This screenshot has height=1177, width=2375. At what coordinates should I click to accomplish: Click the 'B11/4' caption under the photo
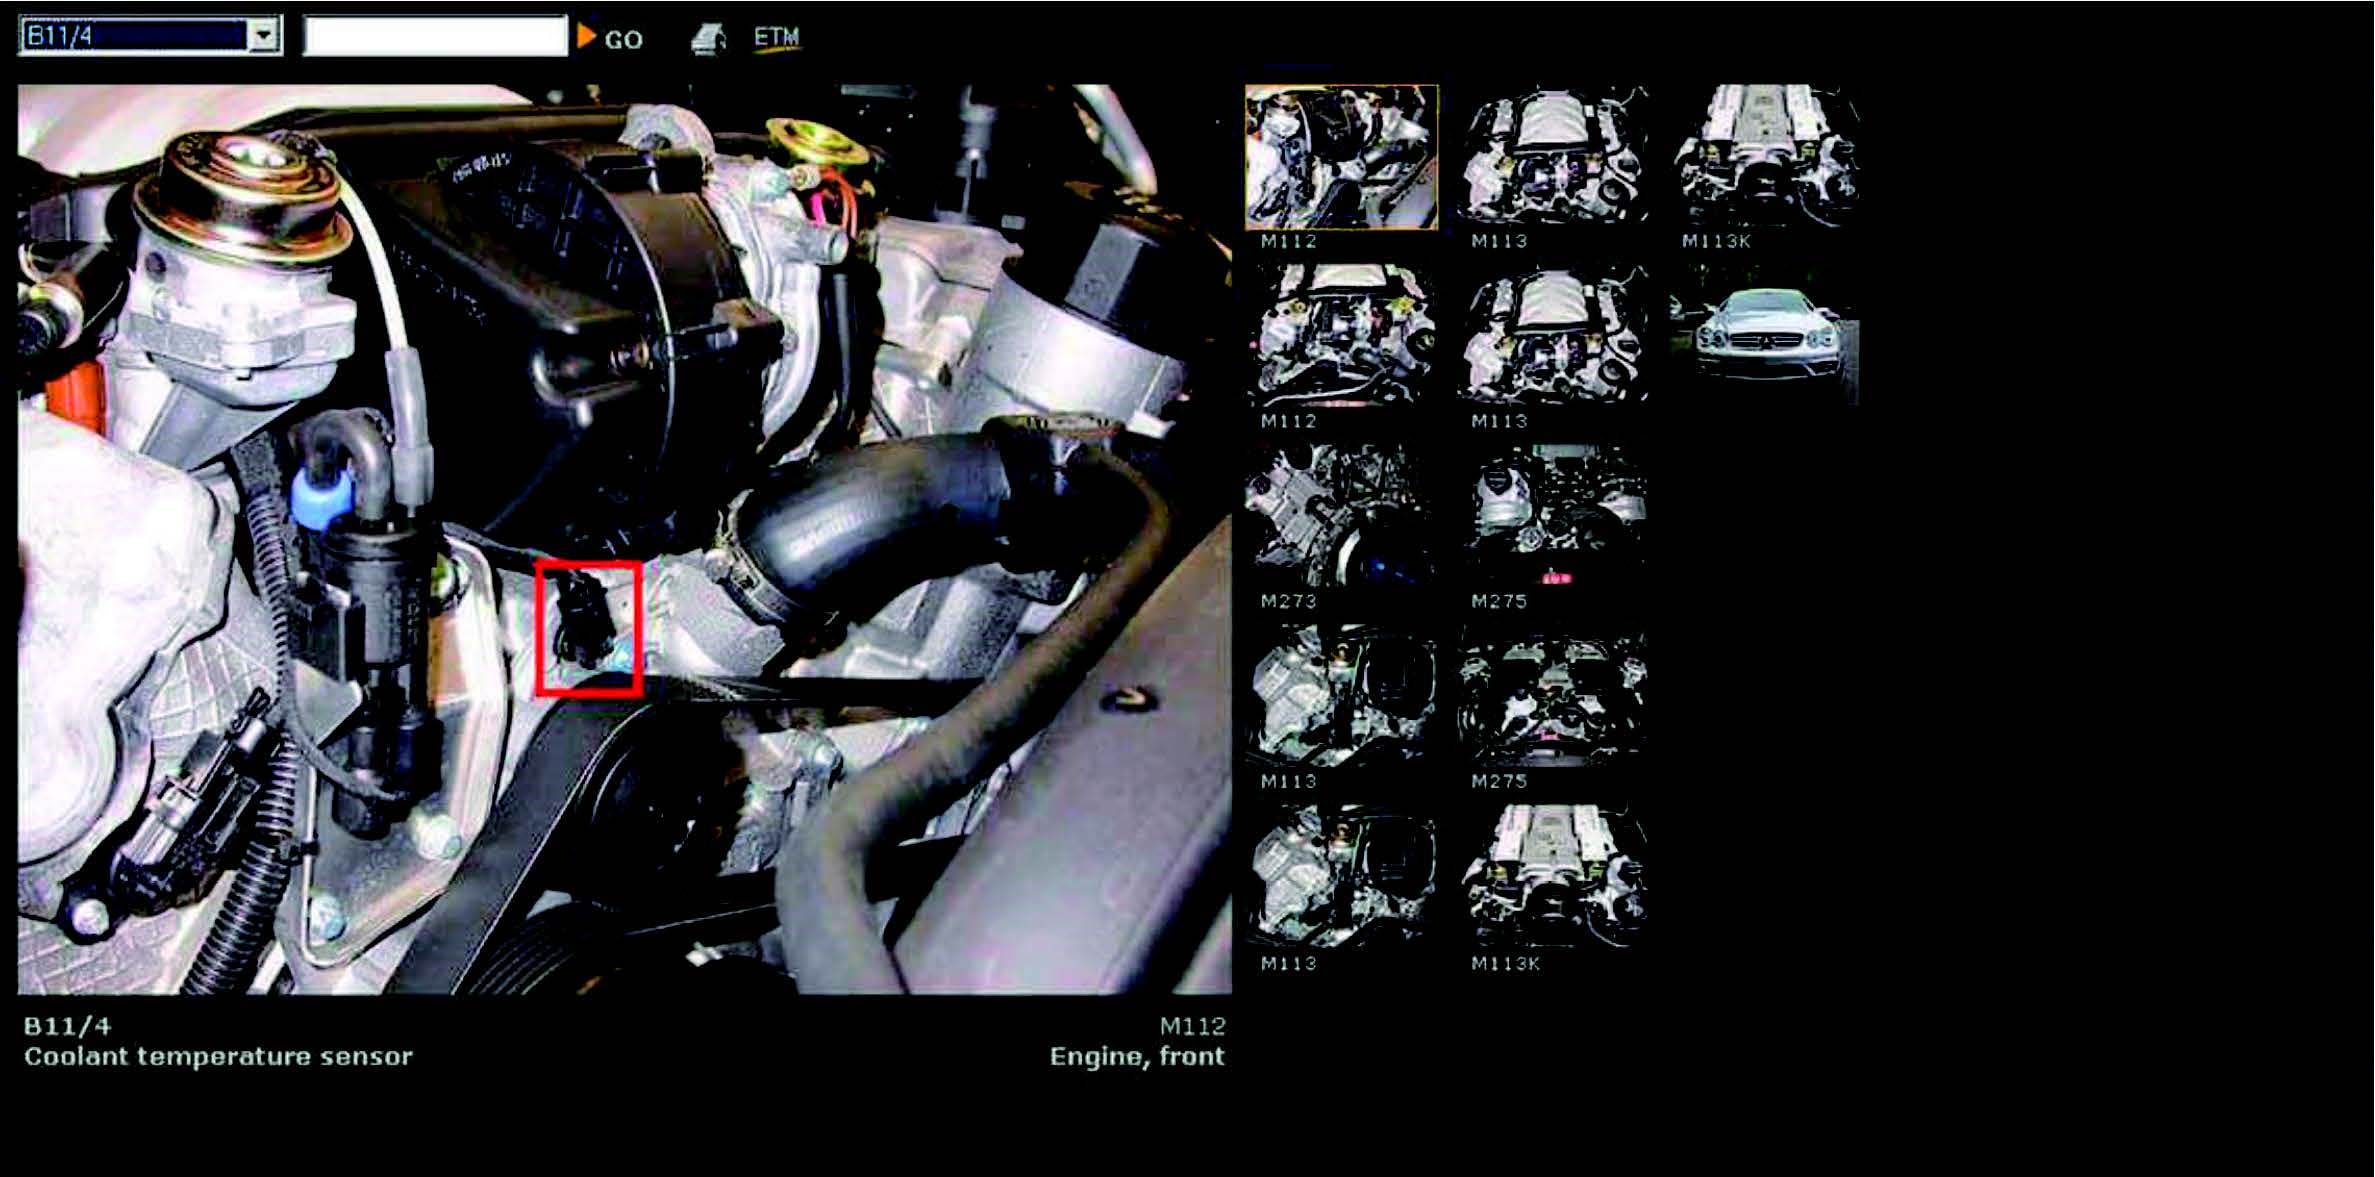point(67,1026)
